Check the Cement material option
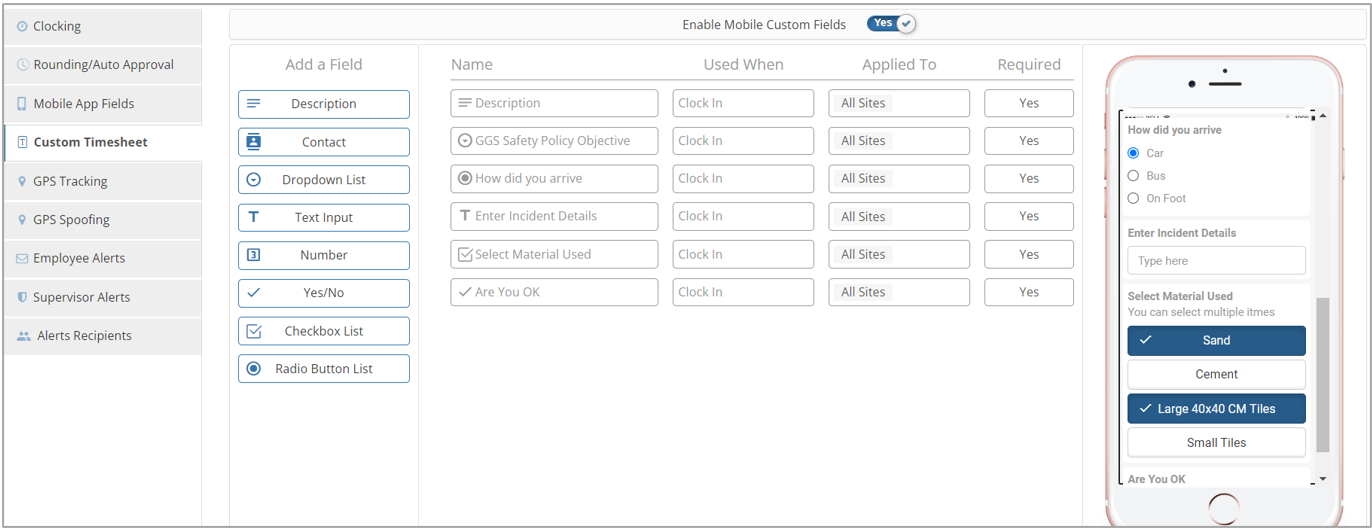The height and width of the screenshot is (531, 1372). (1216, 374)
